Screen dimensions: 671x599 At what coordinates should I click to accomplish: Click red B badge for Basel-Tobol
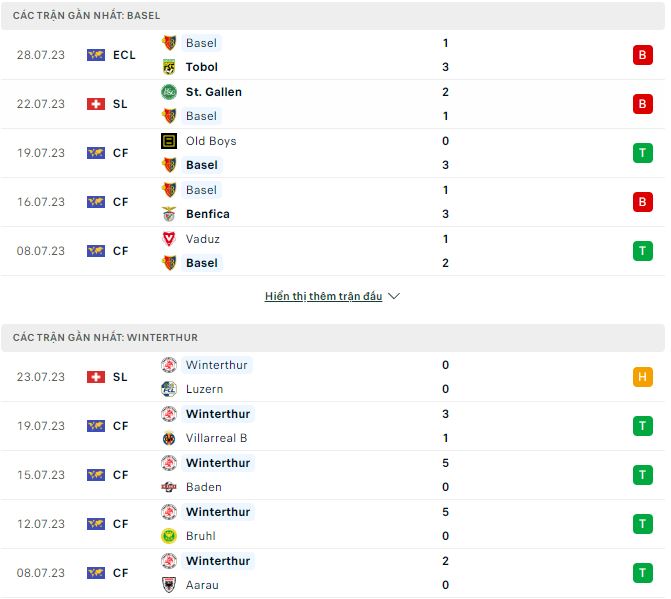click(x=642, y=55)
